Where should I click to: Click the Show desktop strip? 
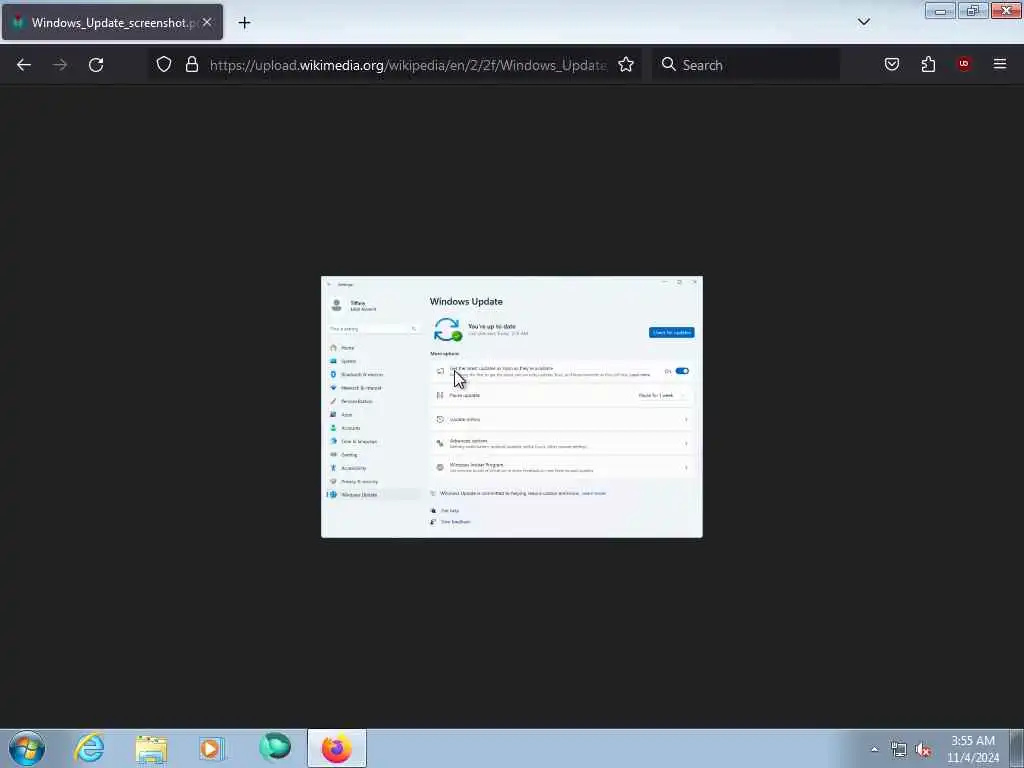pyautogui.click(x=1017, y=748)
